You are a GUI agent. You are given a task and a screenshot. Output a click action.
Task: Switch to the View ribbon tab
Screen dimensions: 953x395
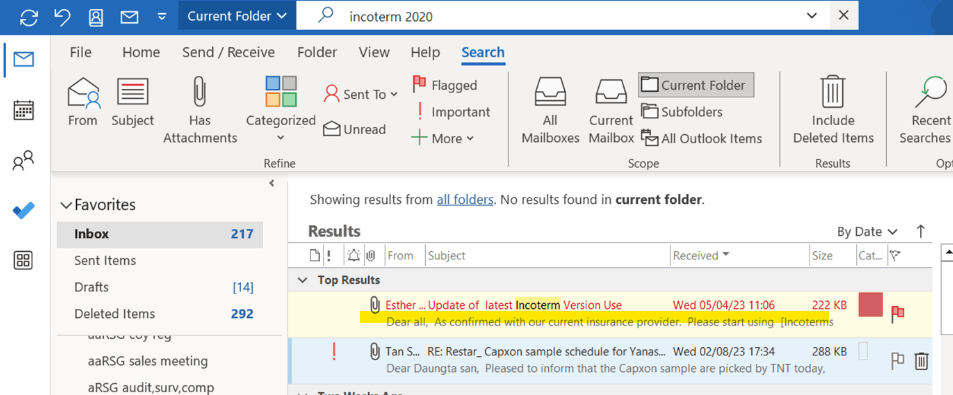tap(374, 52)
